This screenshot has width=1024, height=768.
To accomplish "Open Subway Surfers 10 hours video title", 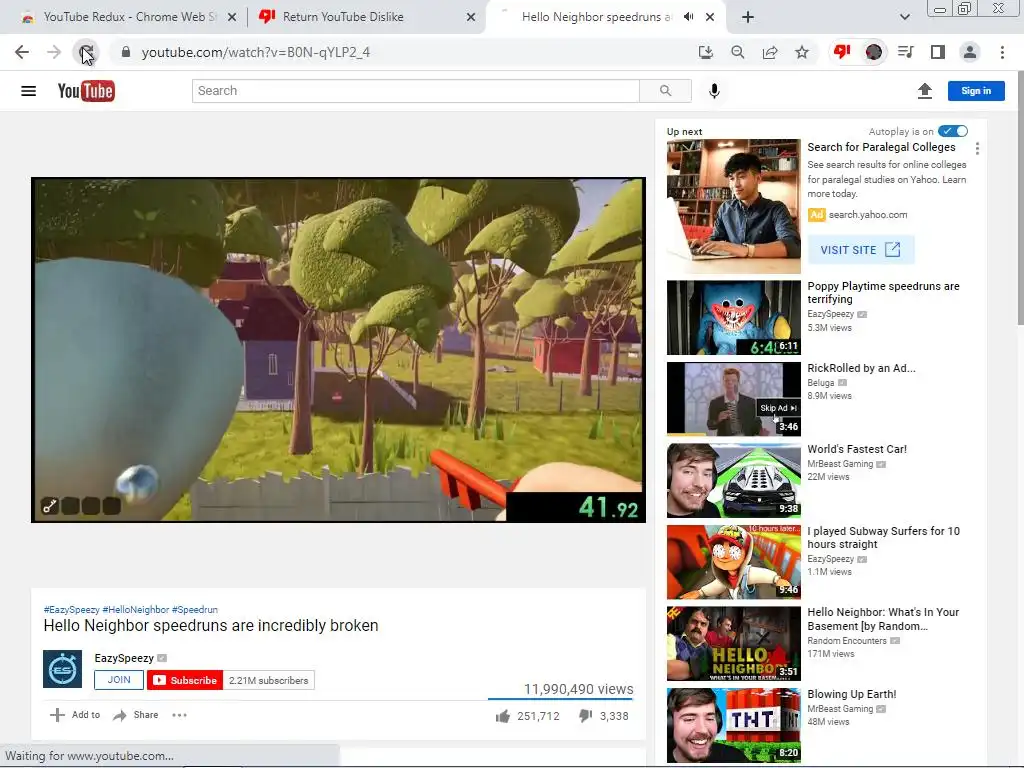I will 884,537.
